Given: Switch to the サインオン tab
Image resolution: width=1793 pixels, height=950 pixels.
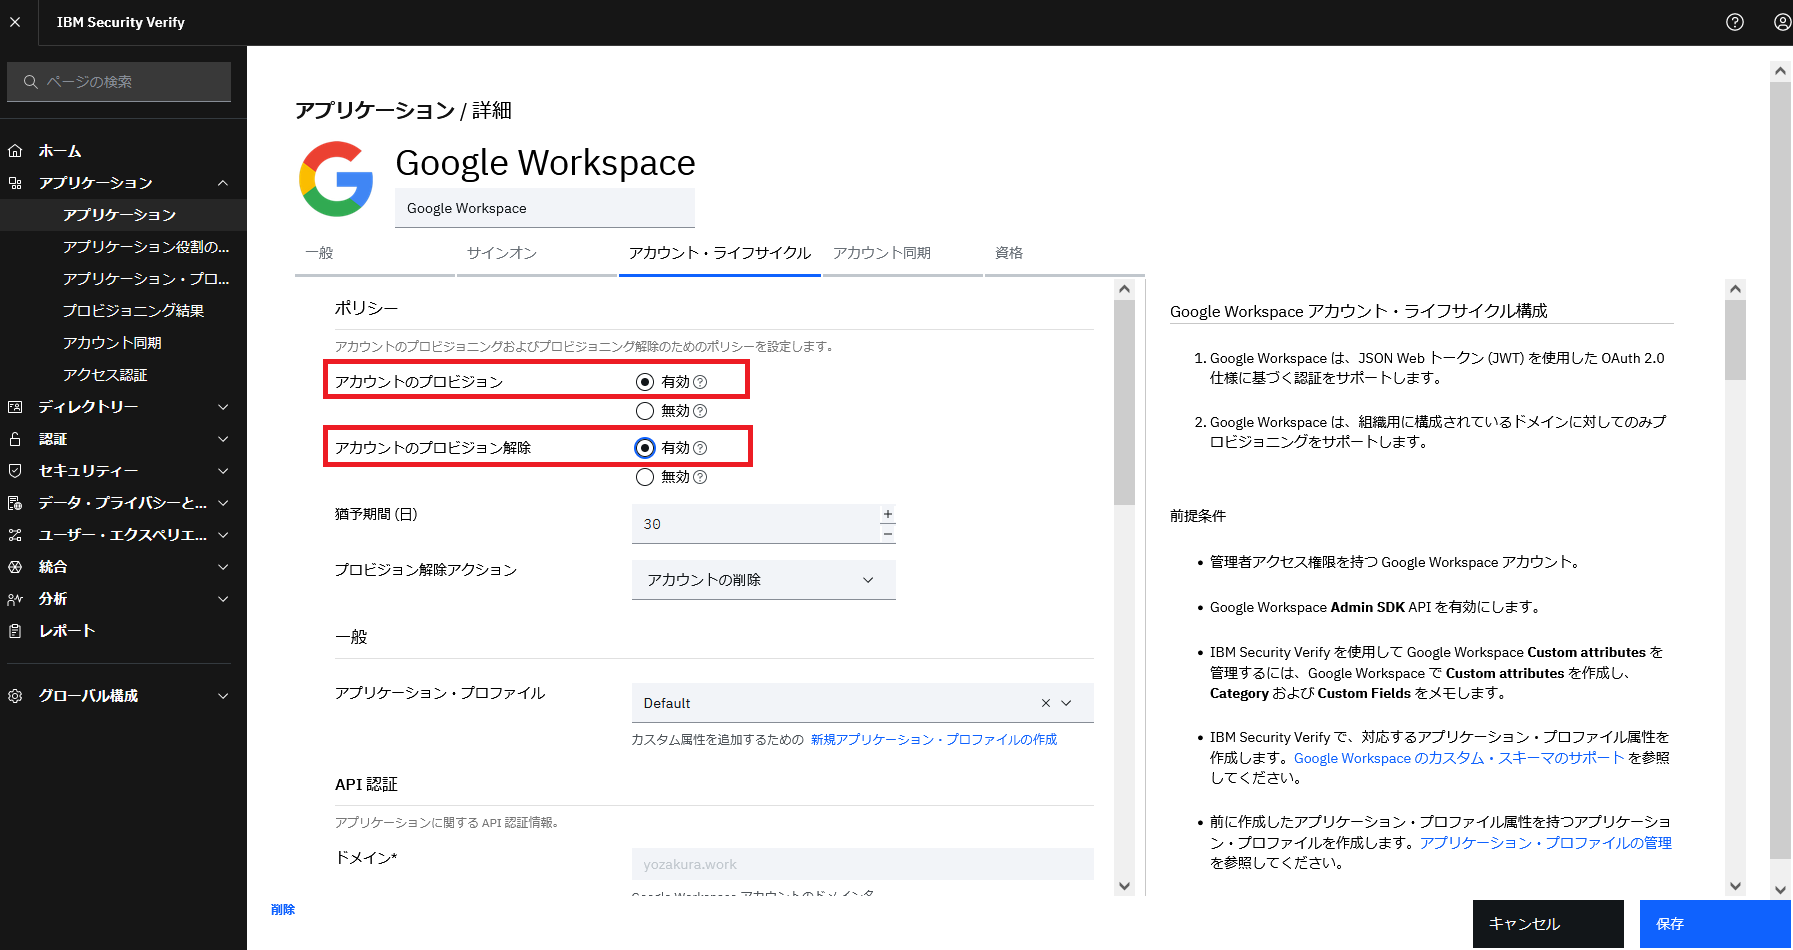Looking at the screenshot, I should click(537, 254).
